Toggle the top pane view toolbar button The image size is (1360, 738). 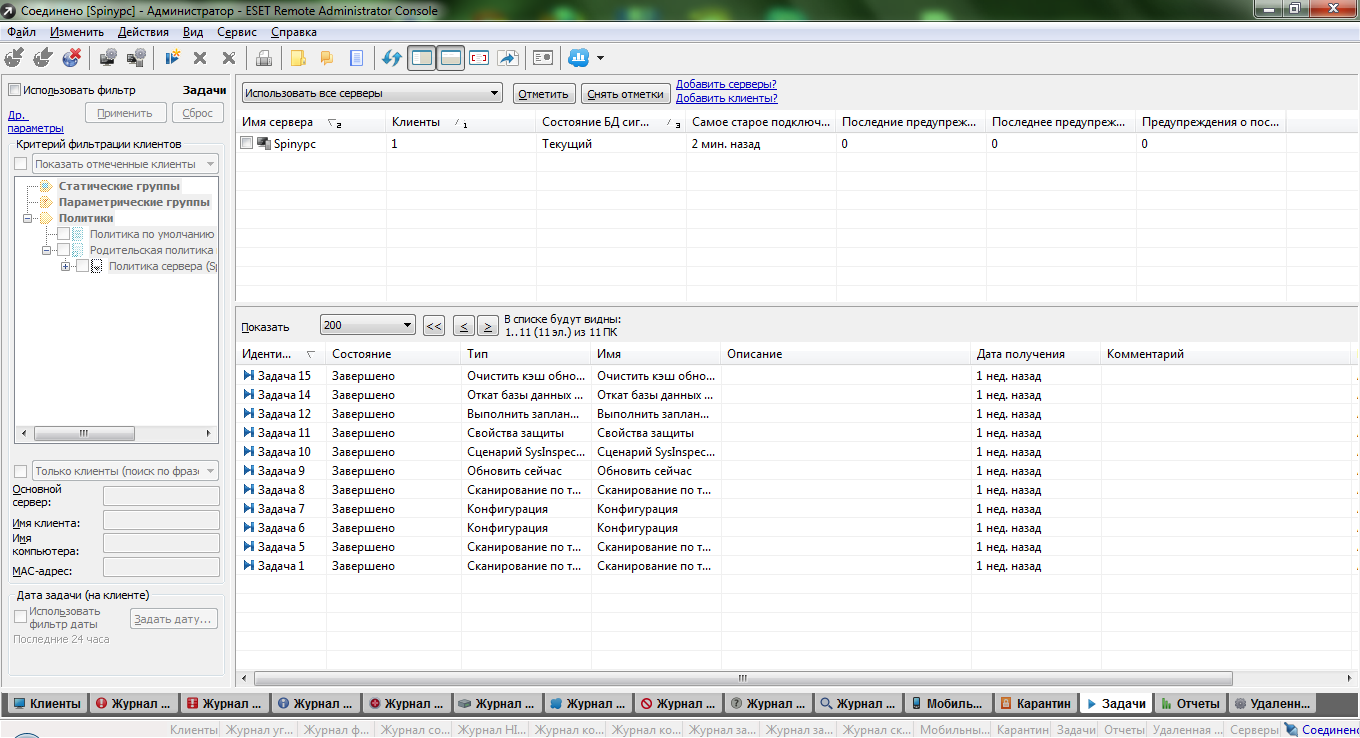pyautogui.click(x=450, y=58)
